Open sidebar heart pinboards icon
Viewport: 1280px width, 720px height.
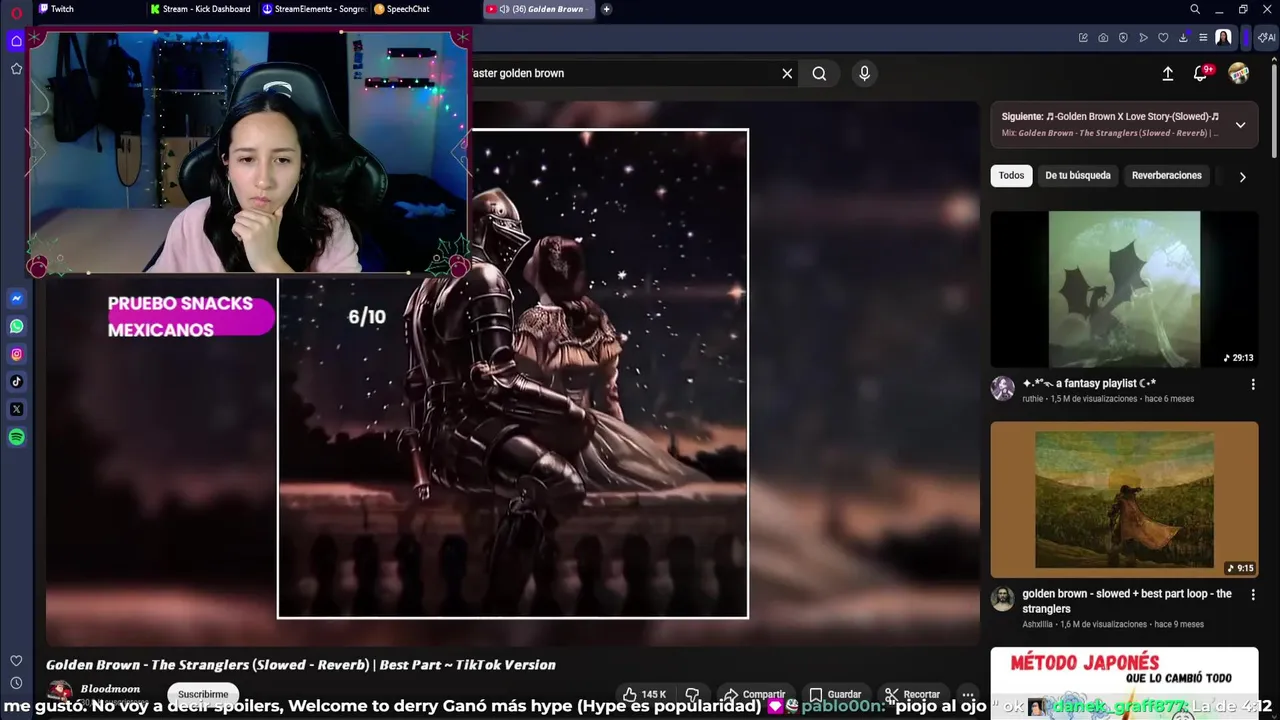(16, 661)
